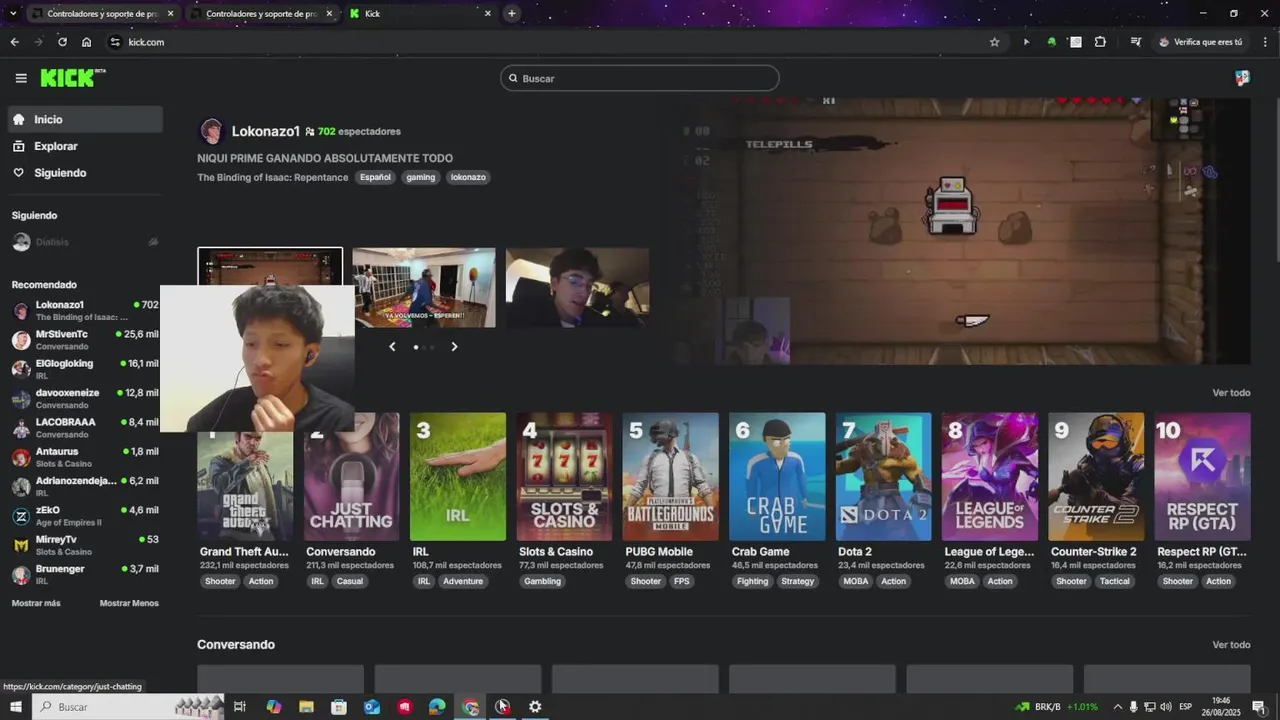Viewport: 1280px width, 720px height.
Task: Open the Inicio sidebar item
Action: [86, 119]
